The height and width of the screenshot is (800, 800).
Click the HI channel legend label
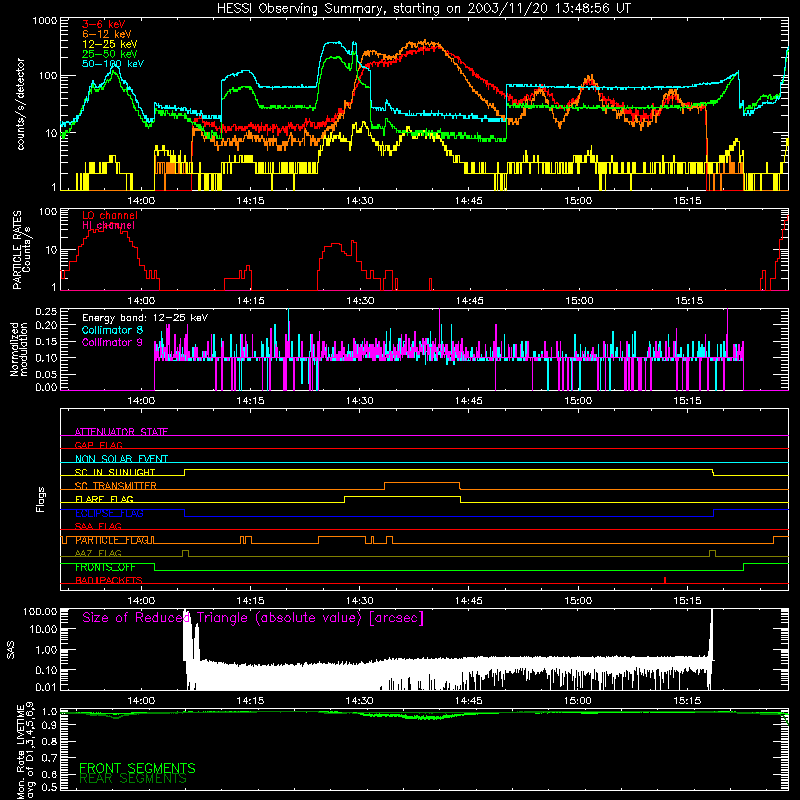click(x=108, y=226)
